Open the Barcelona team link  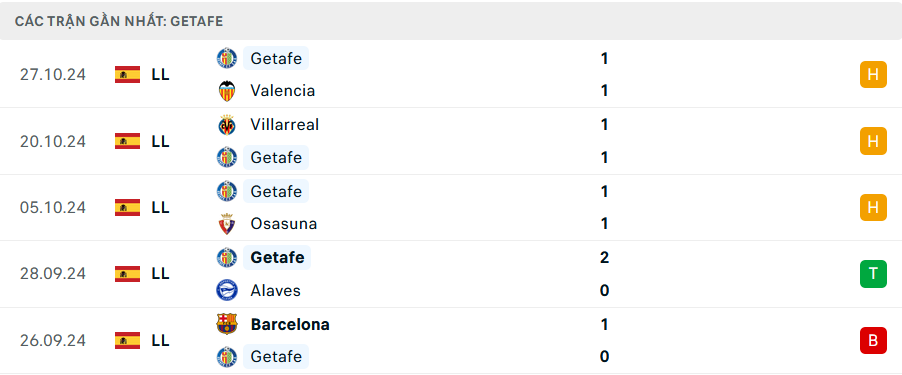[x=290, y=324]
